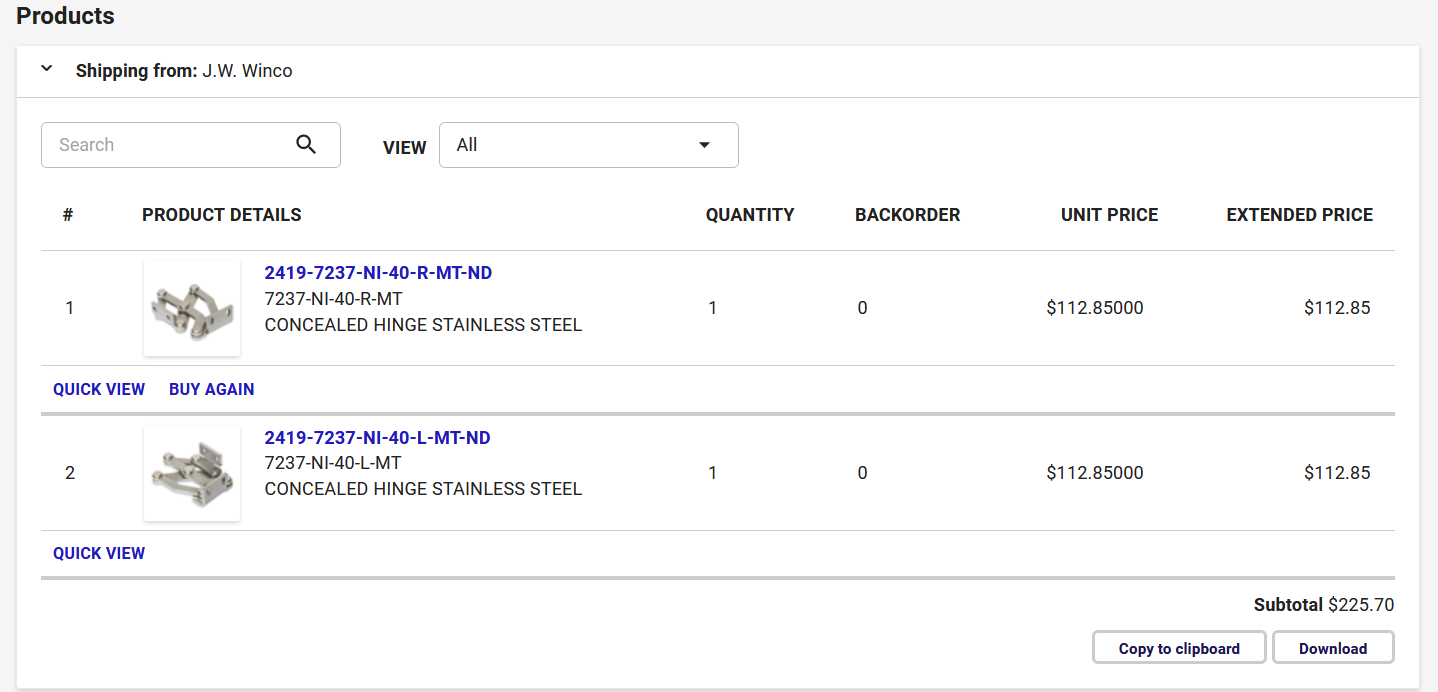The width and height of the screenshot is (1438, 692).
Task: Click the PRODUCT DETAILS column header
Action: point(222,215)
